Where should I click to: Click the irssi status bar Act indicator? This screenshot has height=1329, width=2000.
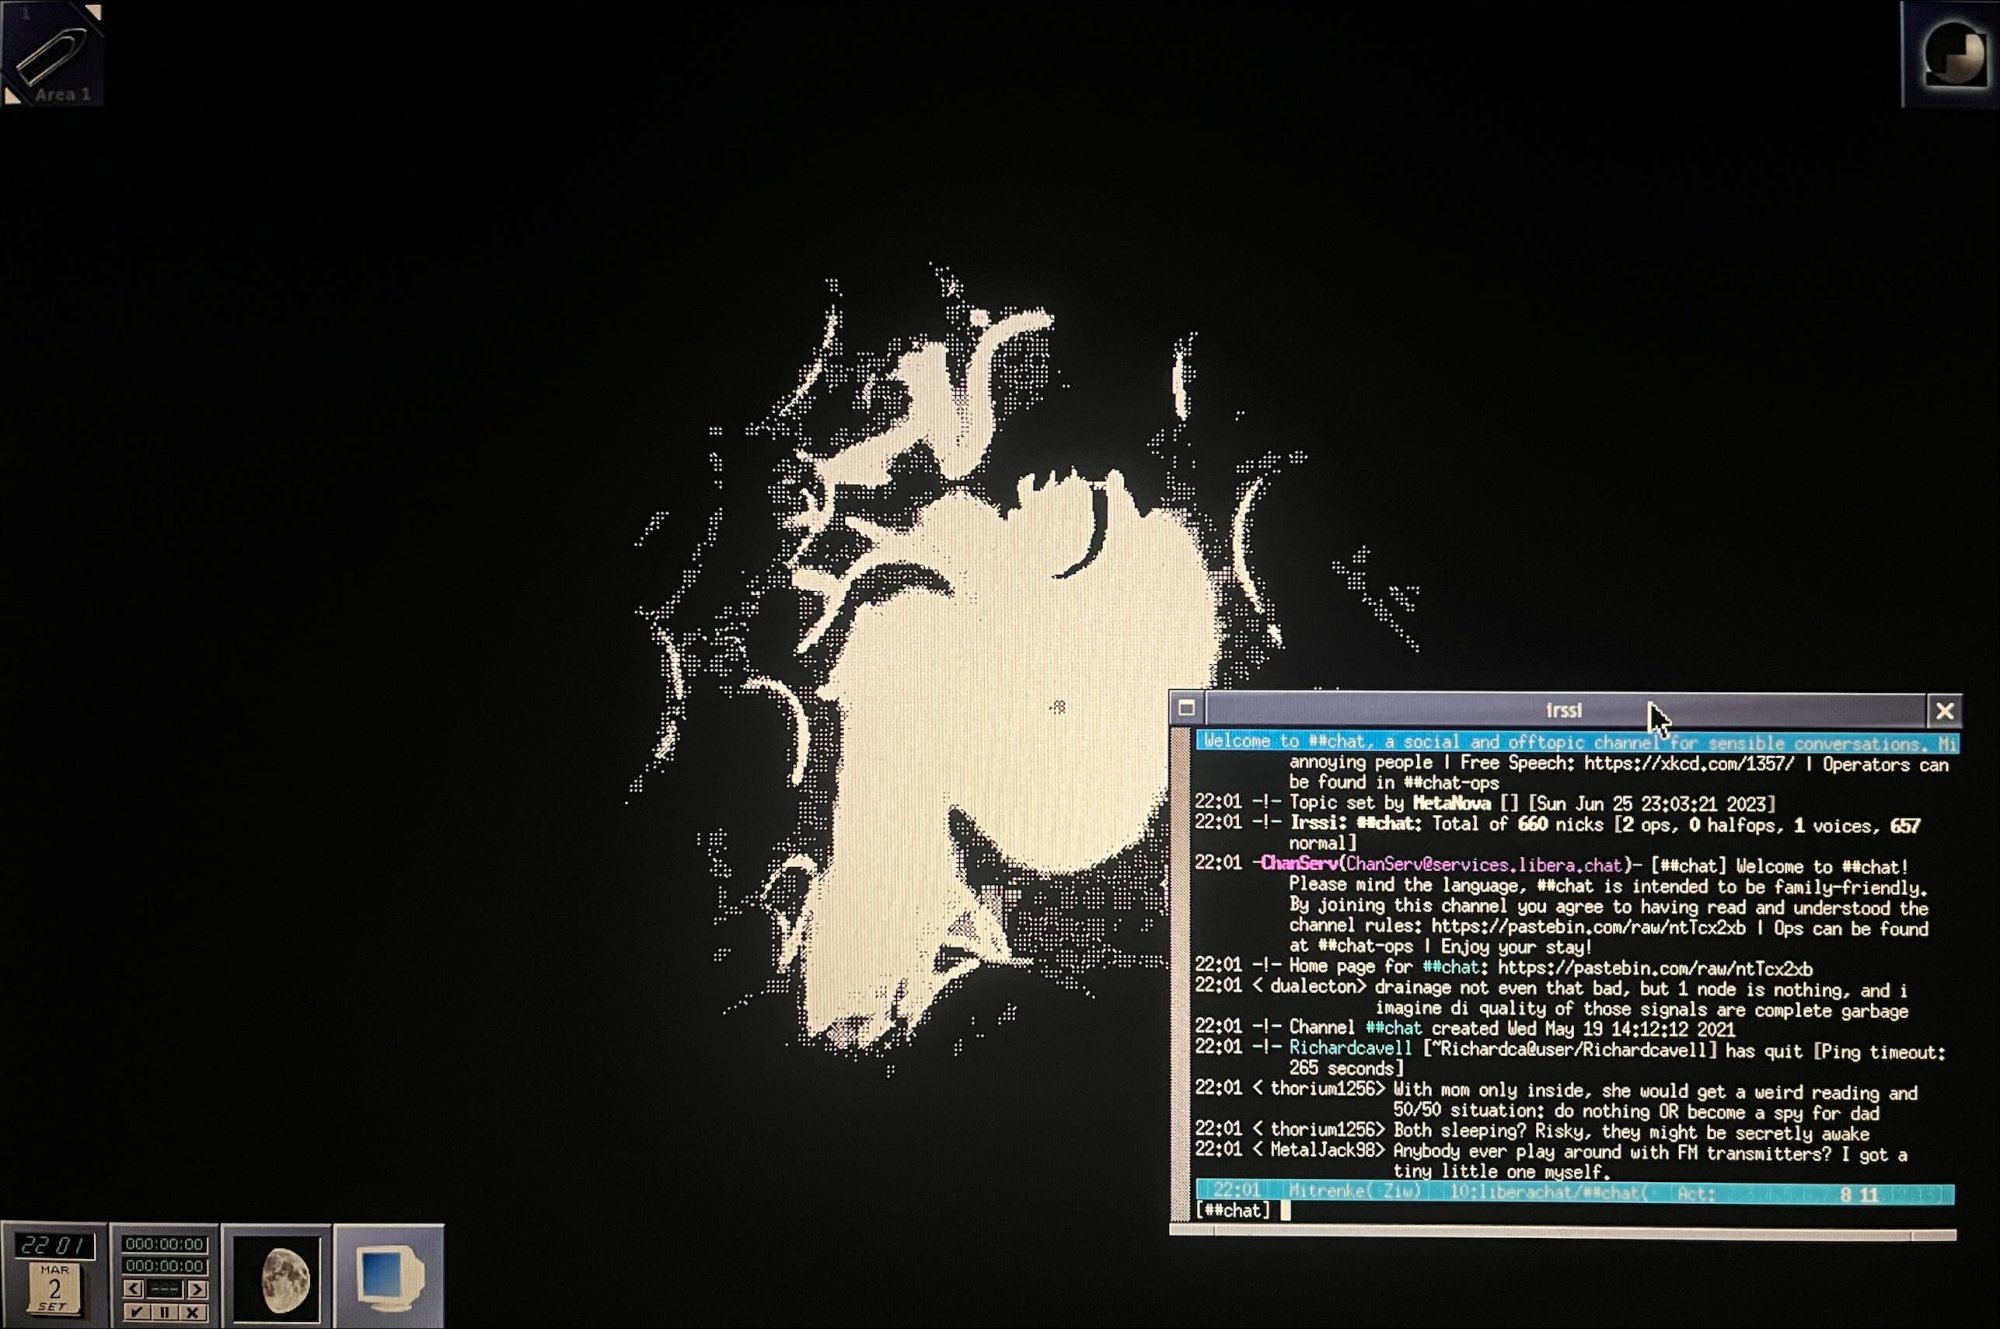tap(1696, 1192)
